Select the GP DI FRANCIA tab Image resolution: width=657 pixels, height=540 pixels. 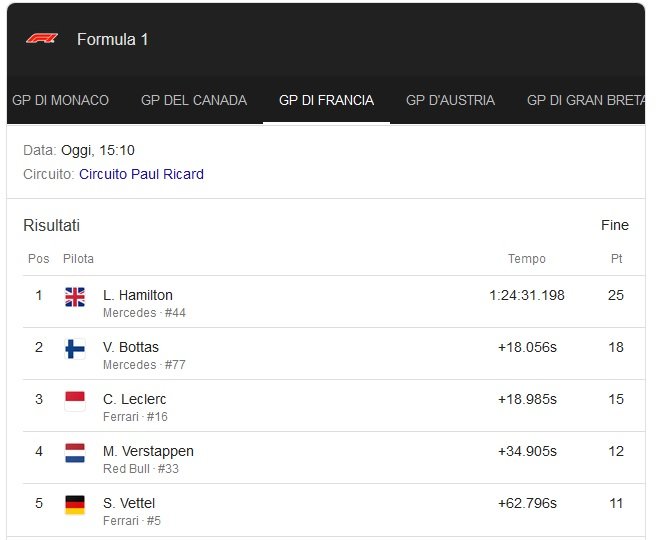(x=326, y=100)
